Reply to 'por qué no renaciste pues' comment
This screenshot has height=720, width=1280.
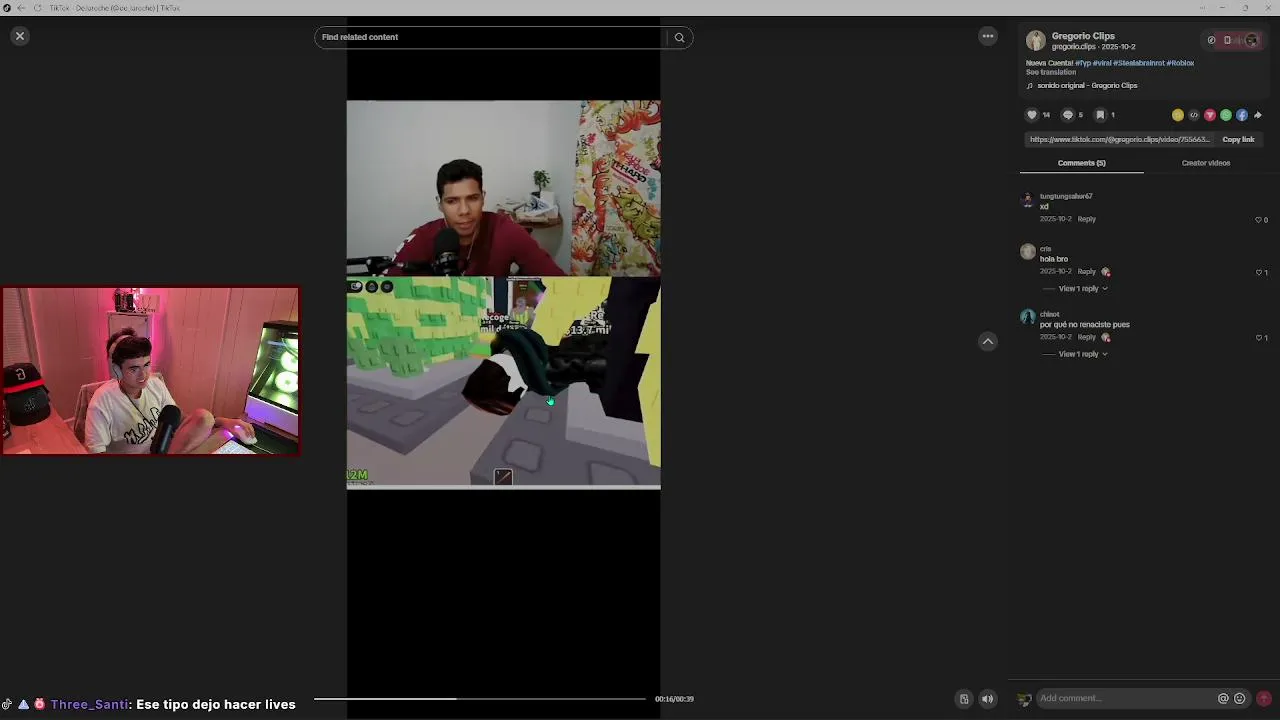click(x=1087, y=337)
